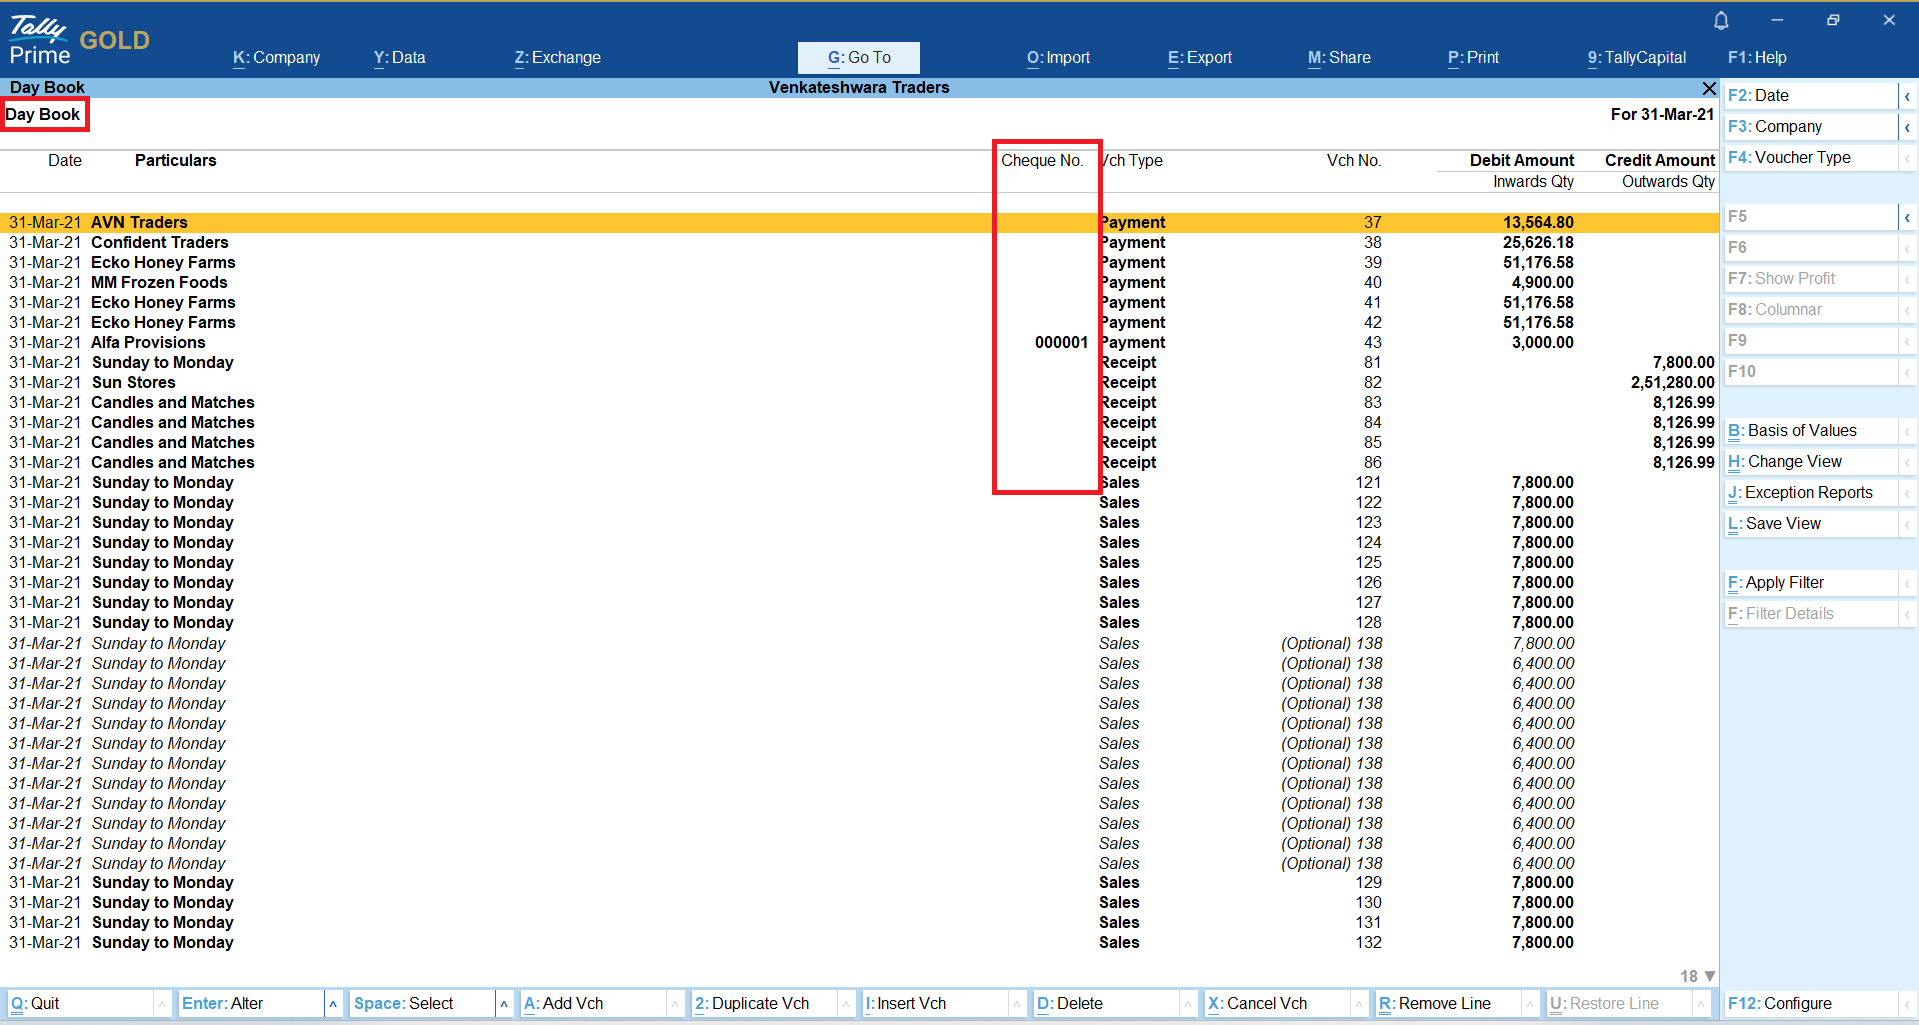Expand the chevron next to F3: Company

[x=1907, y=127]
